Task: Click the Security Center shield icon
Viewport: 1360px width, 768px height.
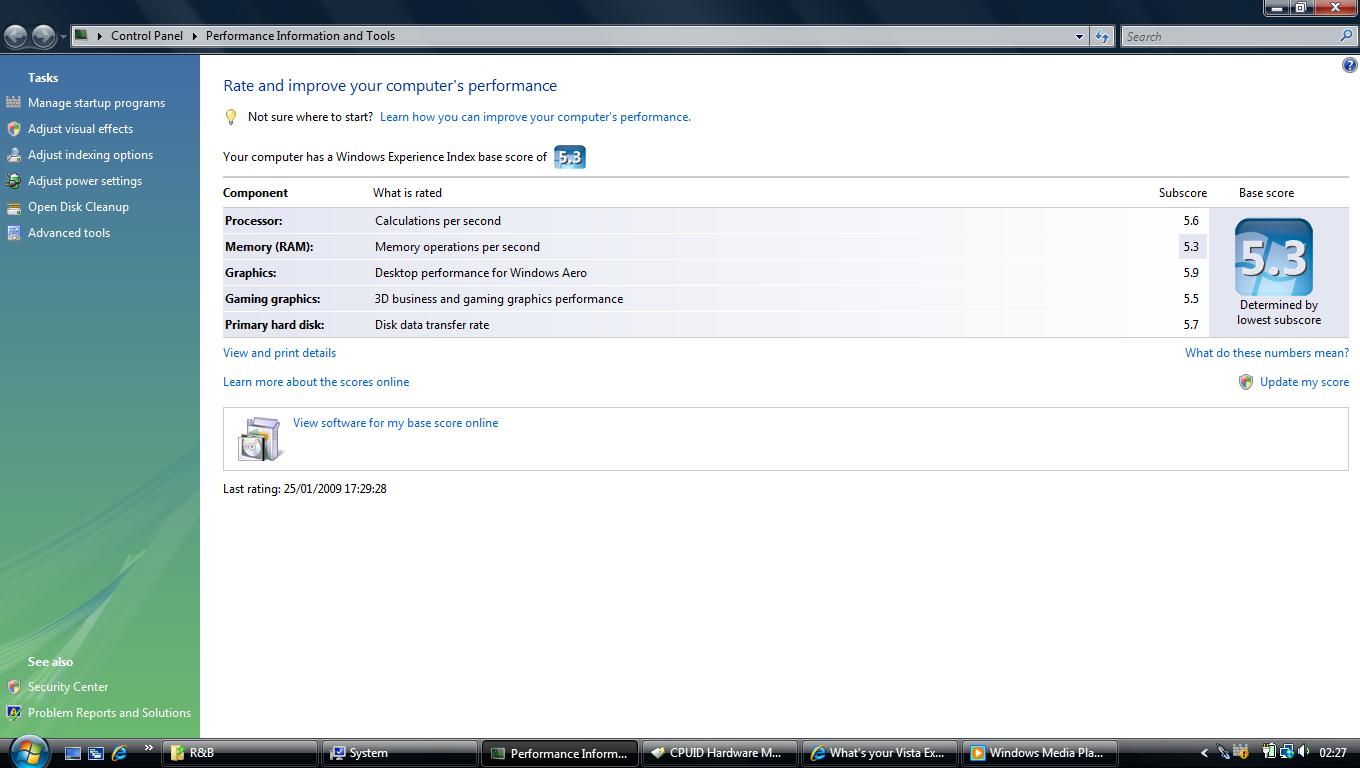Action: 13,687
